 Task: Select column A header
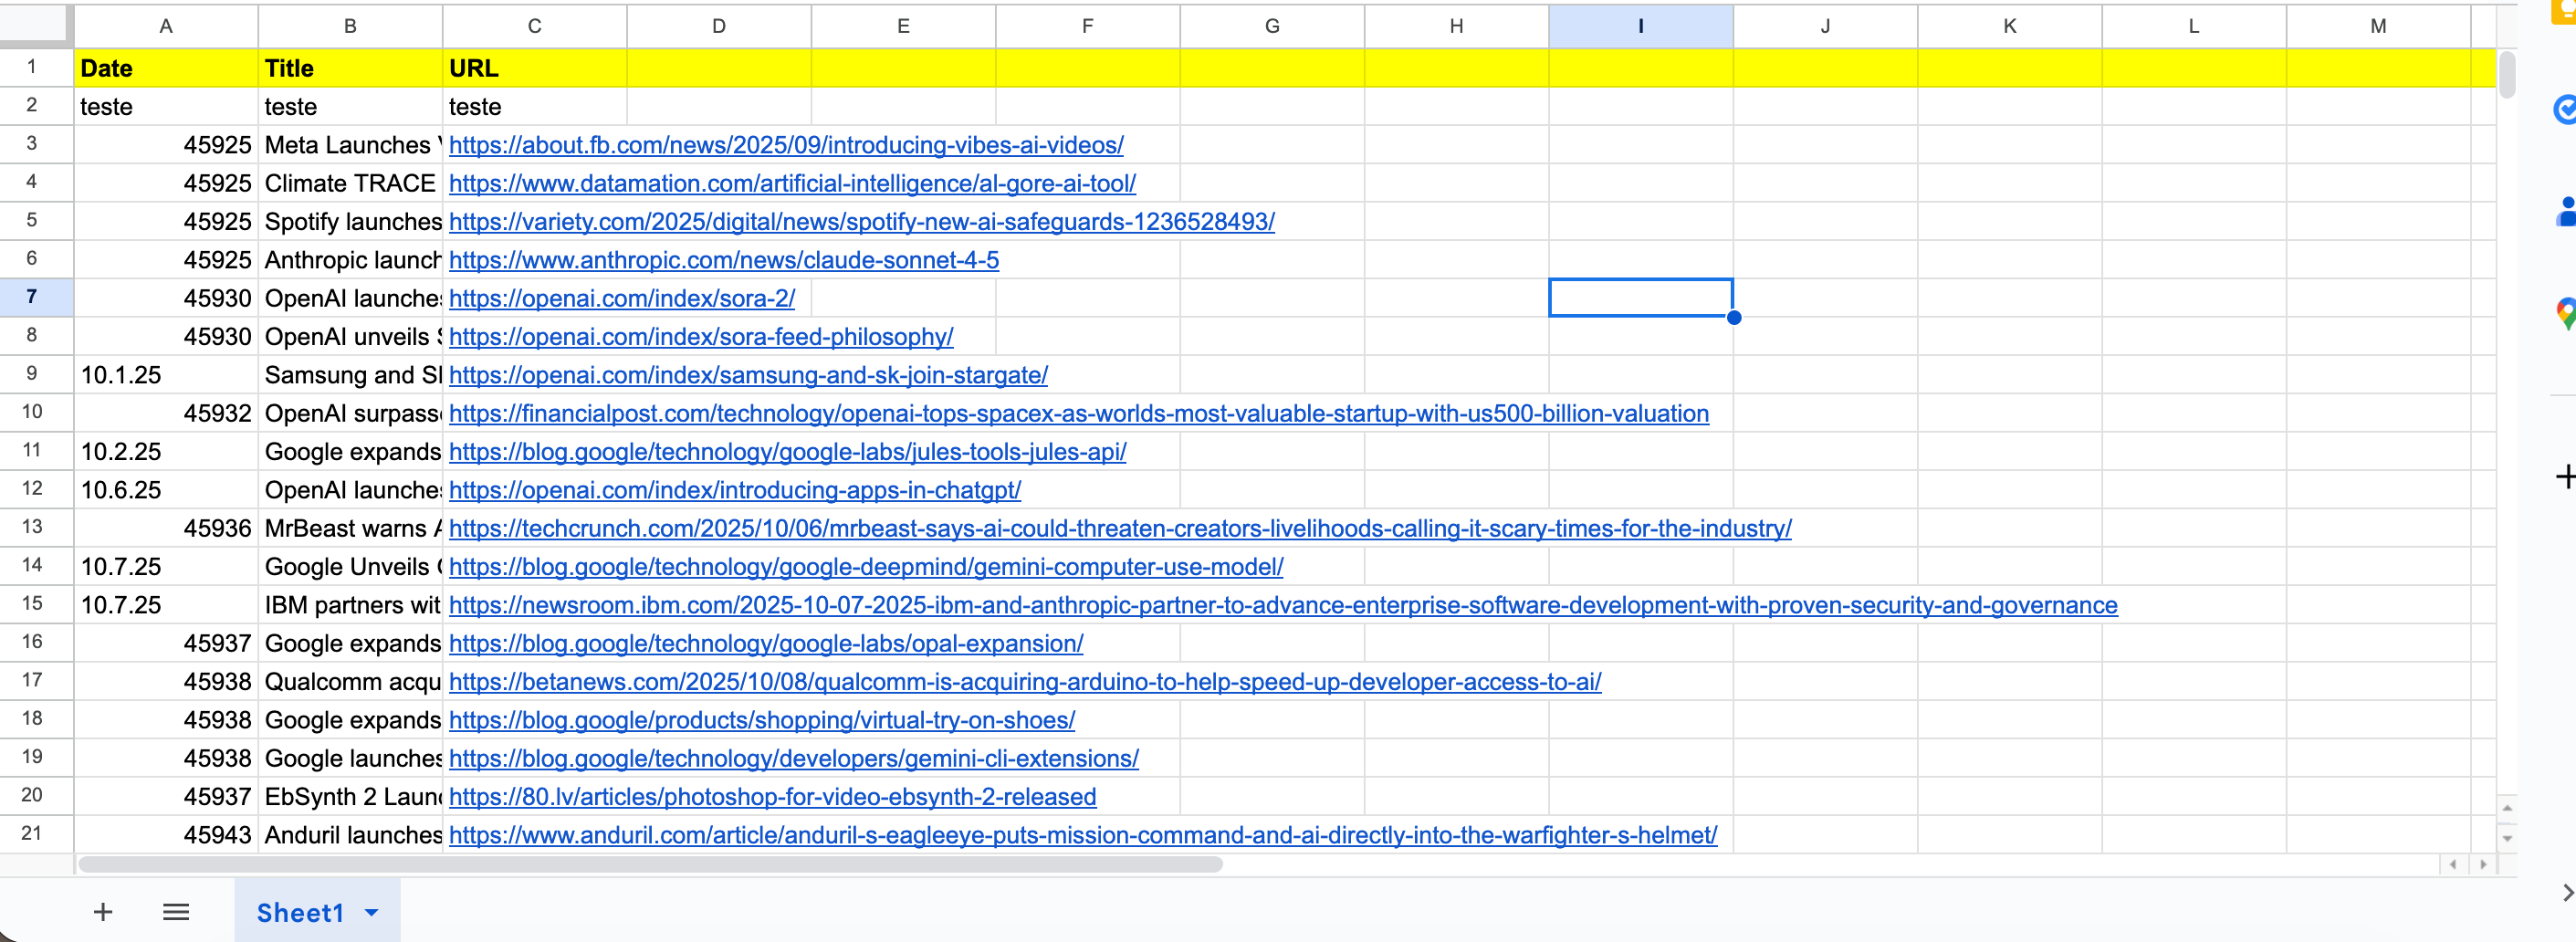click(166, 26)
